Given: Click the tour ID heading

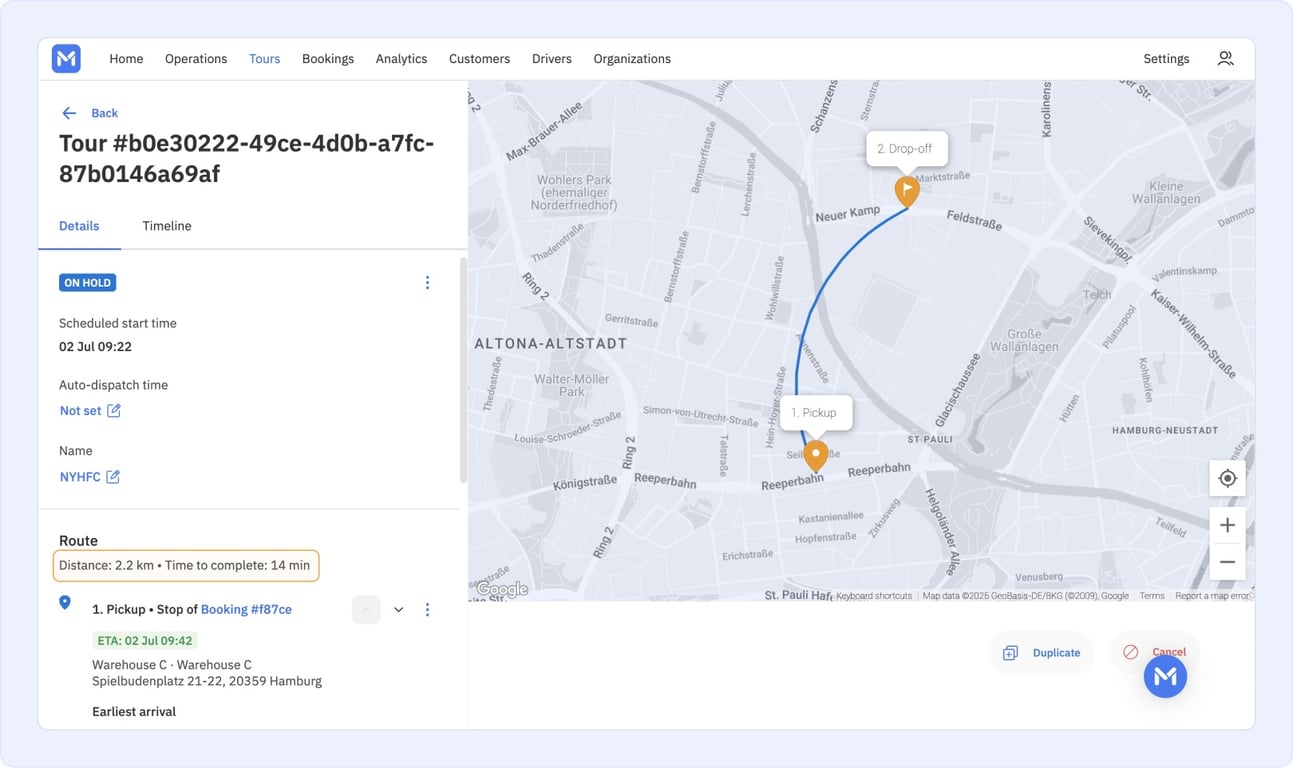Looking at the screenshot, I should tap(246, 158).
